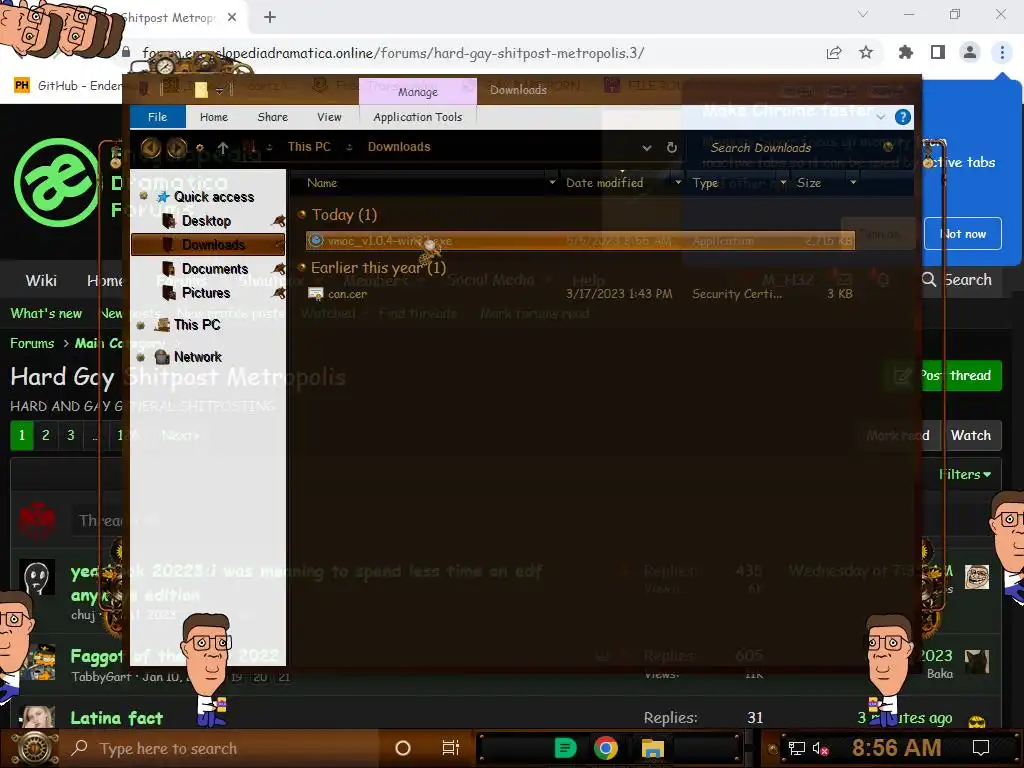Open the notification center icon
The height and width of the screenshot is (768, 1024).
(981, 748)
